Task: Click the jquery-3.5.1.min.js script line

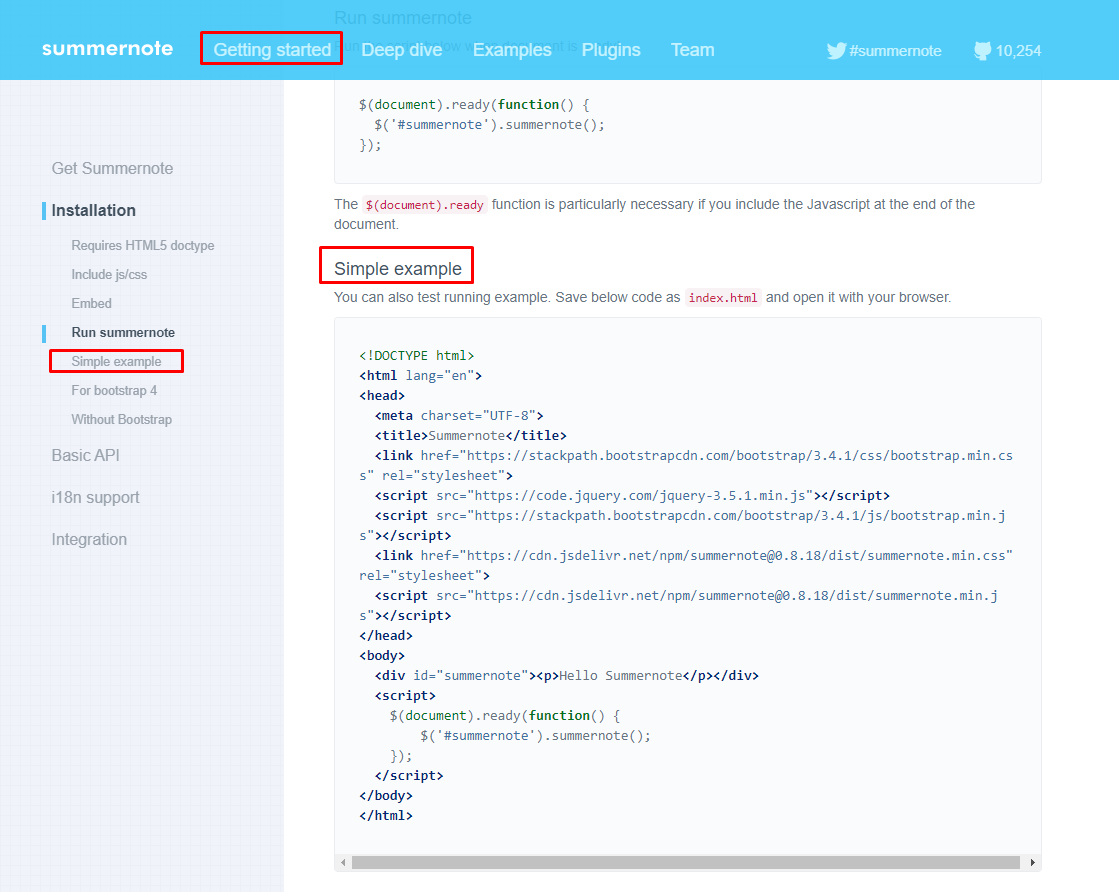Action: point(632,495)
